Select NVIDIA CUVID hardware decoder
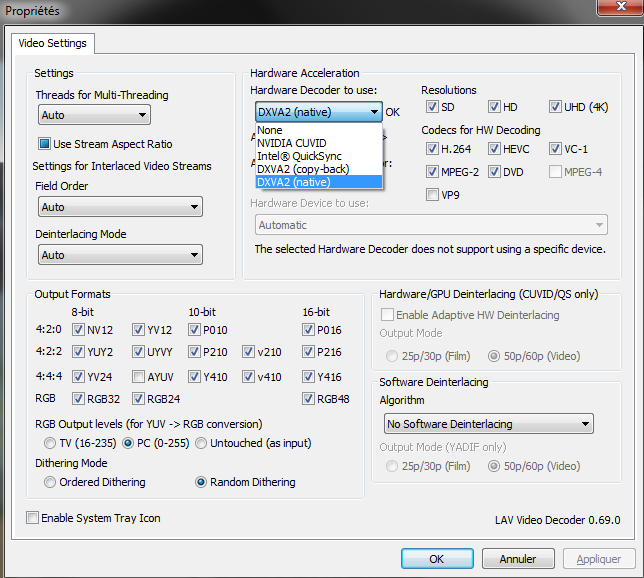The height and width of the screenshot is (578, 644). coord(319,143)
